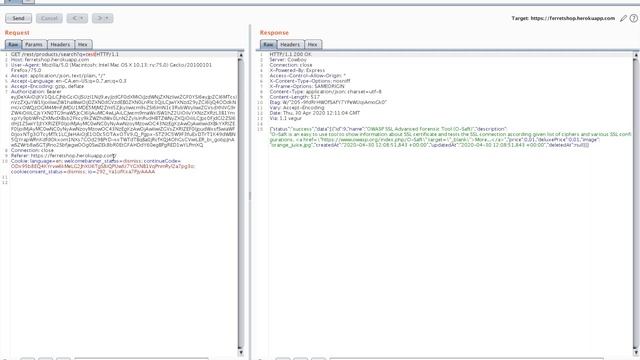The height and width of the screenshot is (360, 640).
Task: Click the 'X-Content-Type-Options: nosniff' response line
Action: pyautogui.click(x=310, y=81)
